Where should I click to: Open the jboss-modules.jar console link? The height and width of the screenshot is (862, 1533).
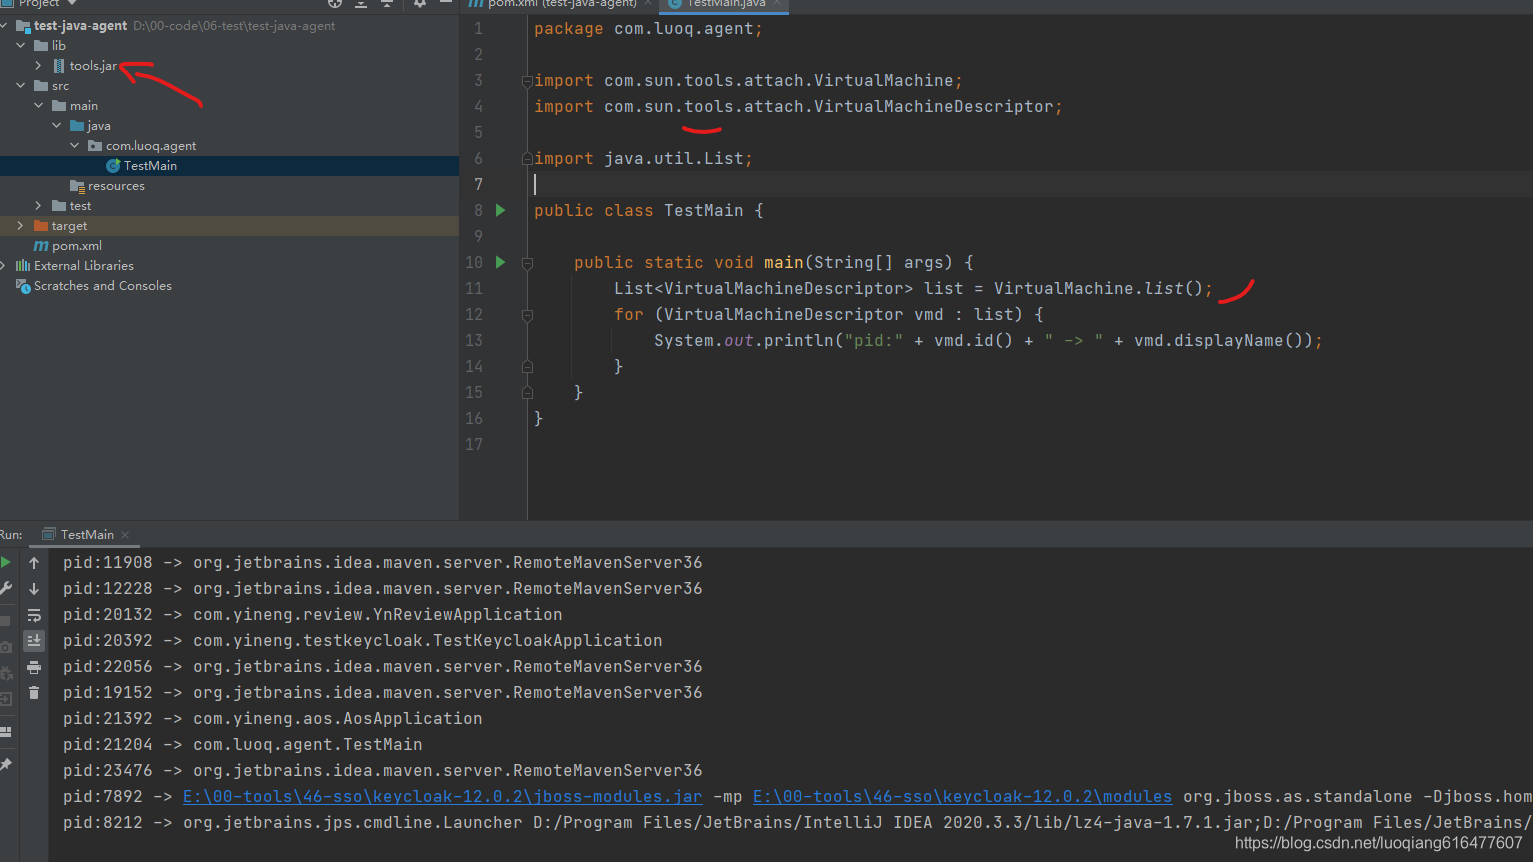[x=442, y=796]
